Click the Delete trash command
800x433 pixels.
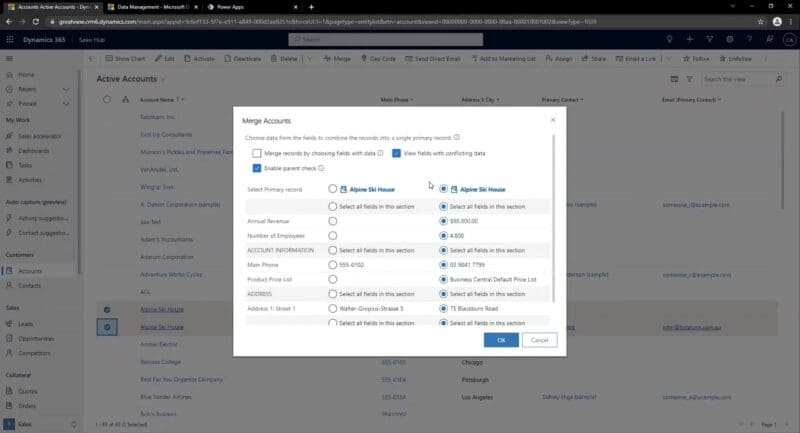pyautogui.click(x=284, y=59)
